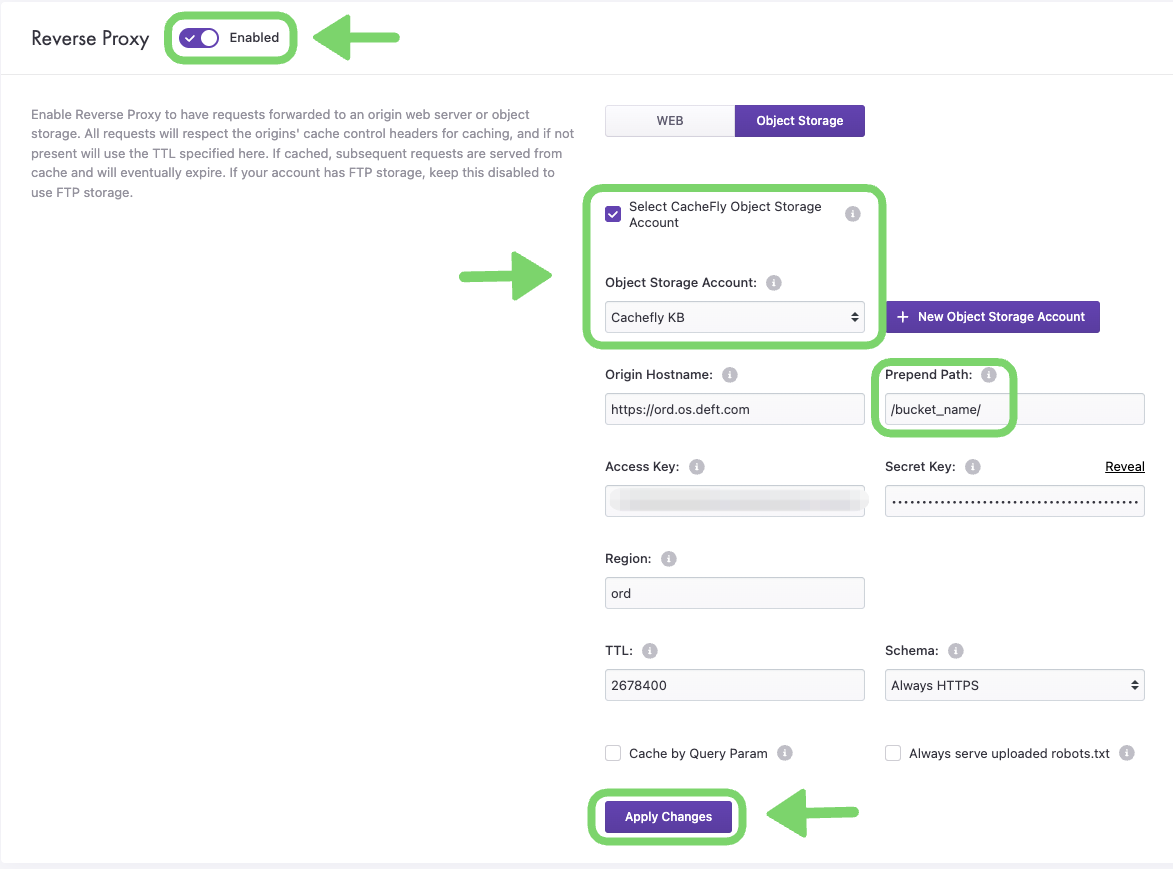Check Always serve uploaded robots.txt box
The image size is (1173, 869).
click(x=893, y=753)
